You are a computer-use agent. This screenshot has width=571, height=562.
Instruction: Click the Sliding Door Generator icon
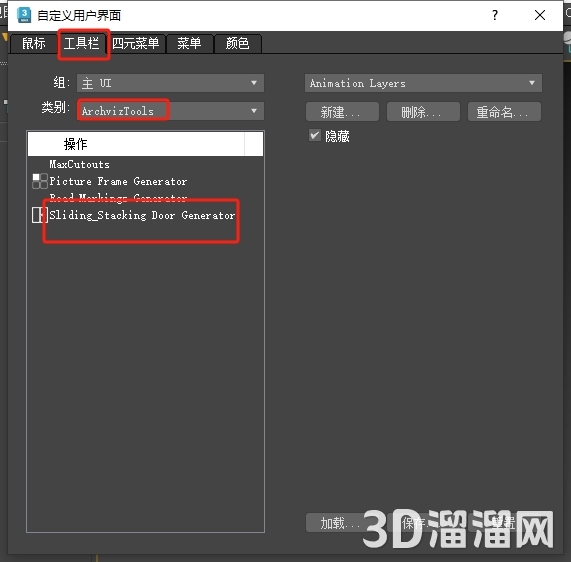(40, 215)
